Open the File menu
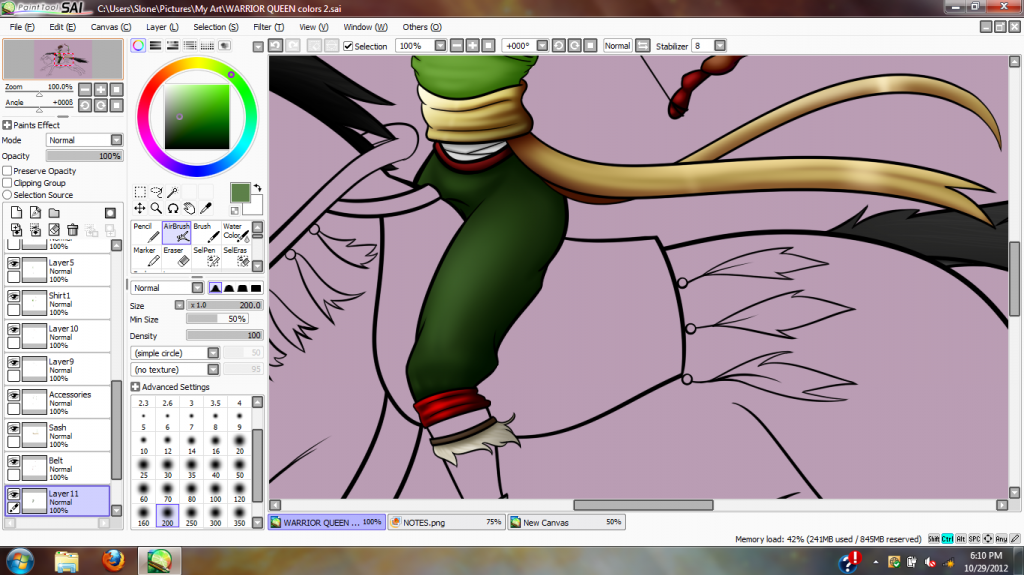 tap(22, 27)
